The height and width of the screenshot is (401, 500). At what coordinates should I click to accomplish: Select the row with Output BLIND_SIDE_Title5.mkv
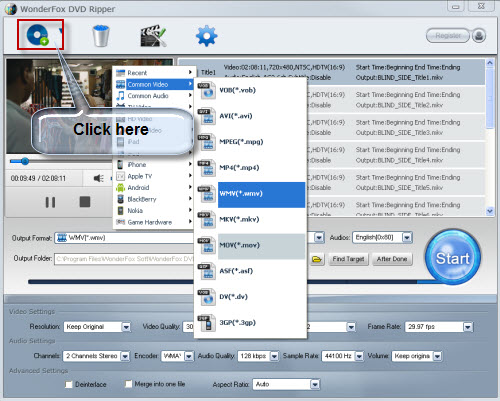pyautogui.click(x=396, y=182)
